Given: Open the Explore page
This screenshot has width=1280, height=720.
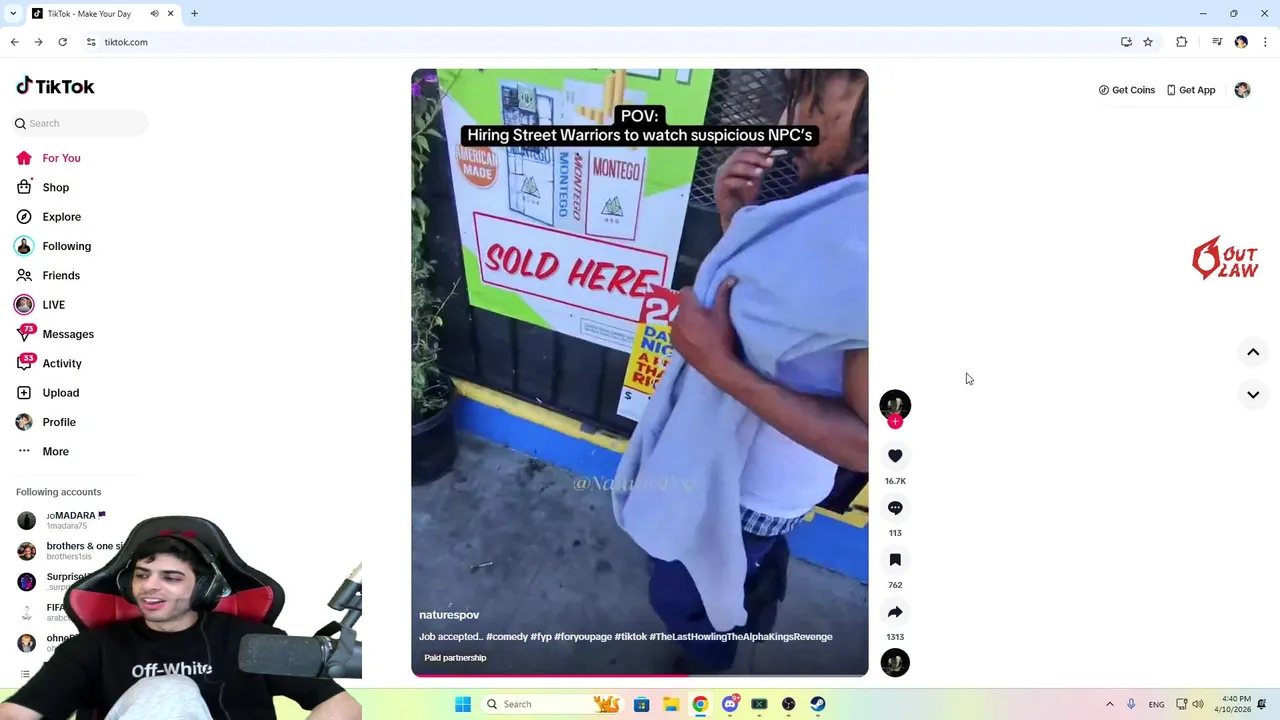Looking at the screenshot, I should point(61,217).
